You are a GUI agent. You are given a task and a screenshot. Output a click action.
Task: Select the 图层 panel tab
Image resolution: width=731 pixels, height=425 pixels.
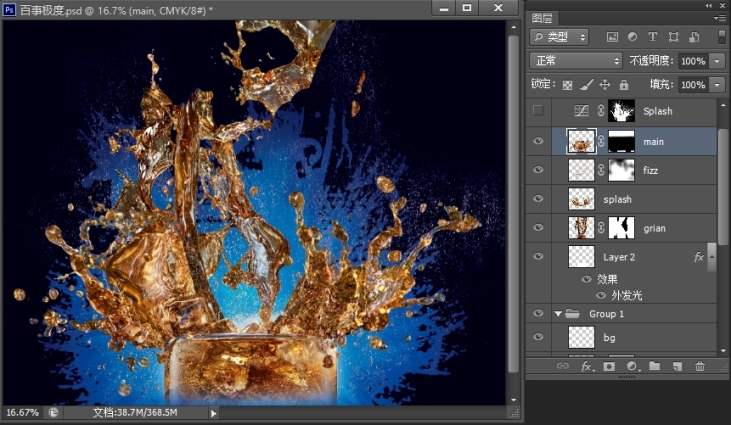[x=542, y=18]
